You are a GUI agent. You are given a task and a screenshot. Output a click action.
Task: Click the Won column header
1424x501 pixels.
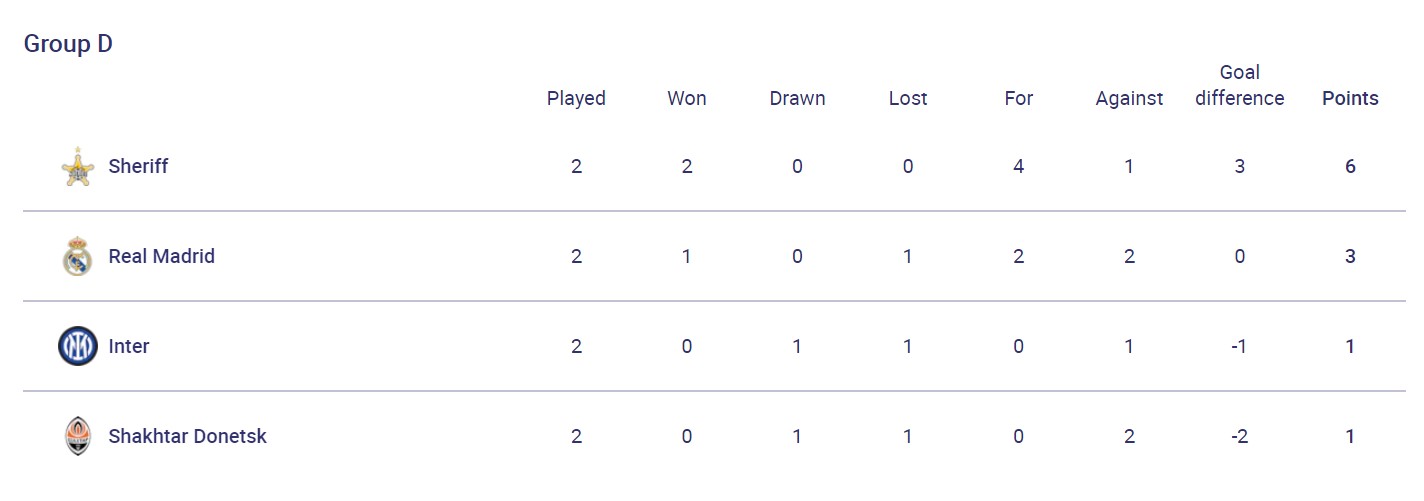click(x=687, y=98)
